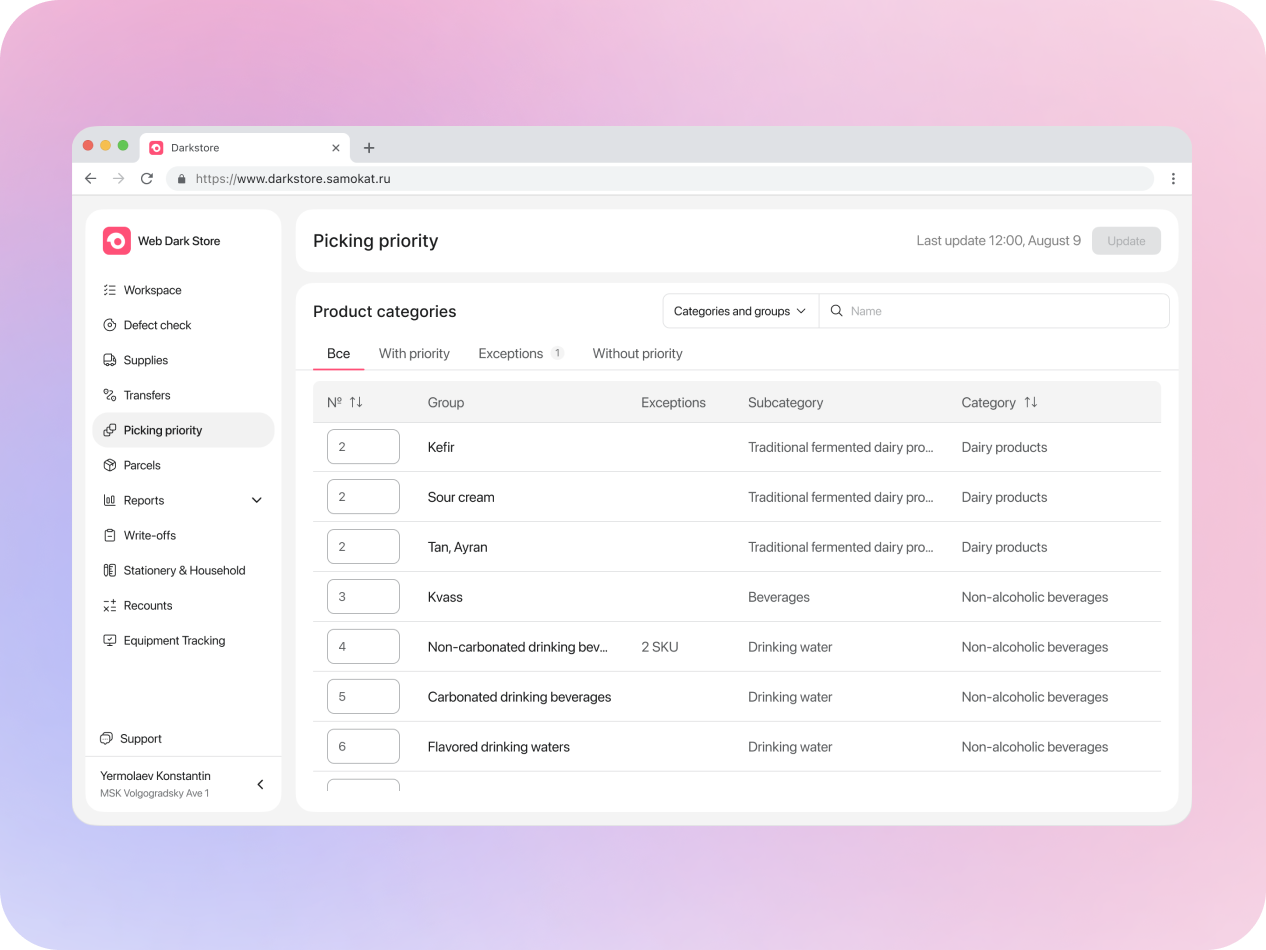This screenshot has height=950, width=1266.
Task: Expand the Reports submenu chevron
Action: pos(256,500)
